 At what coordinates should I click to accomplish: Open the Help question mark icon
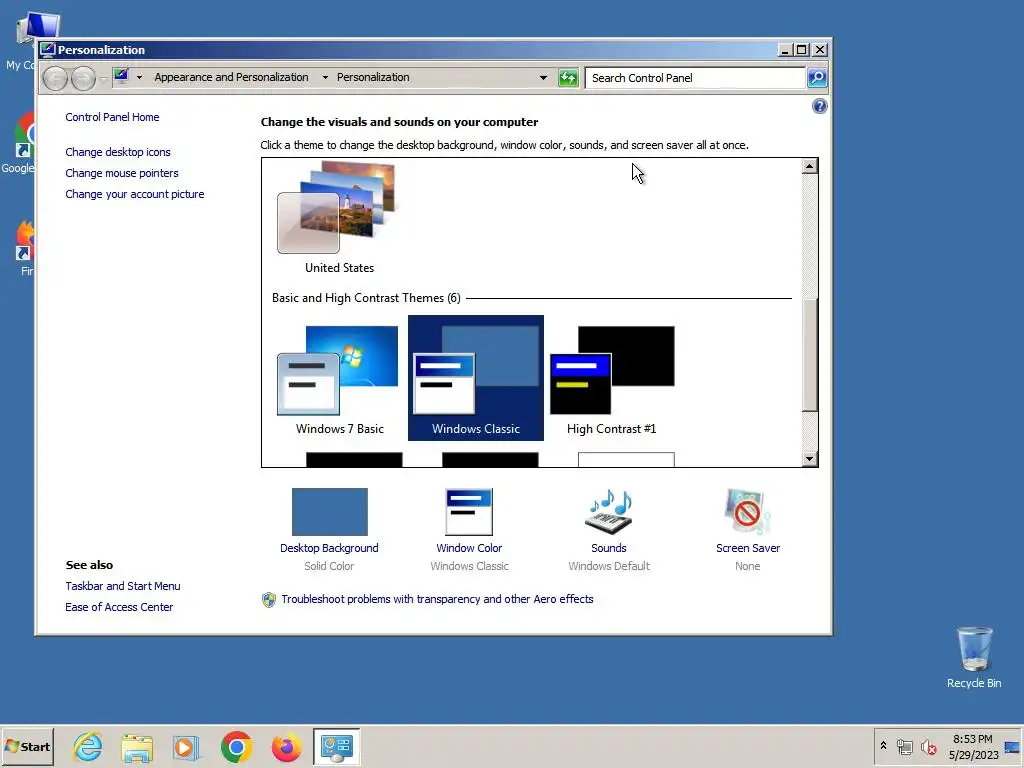(819, 106)
